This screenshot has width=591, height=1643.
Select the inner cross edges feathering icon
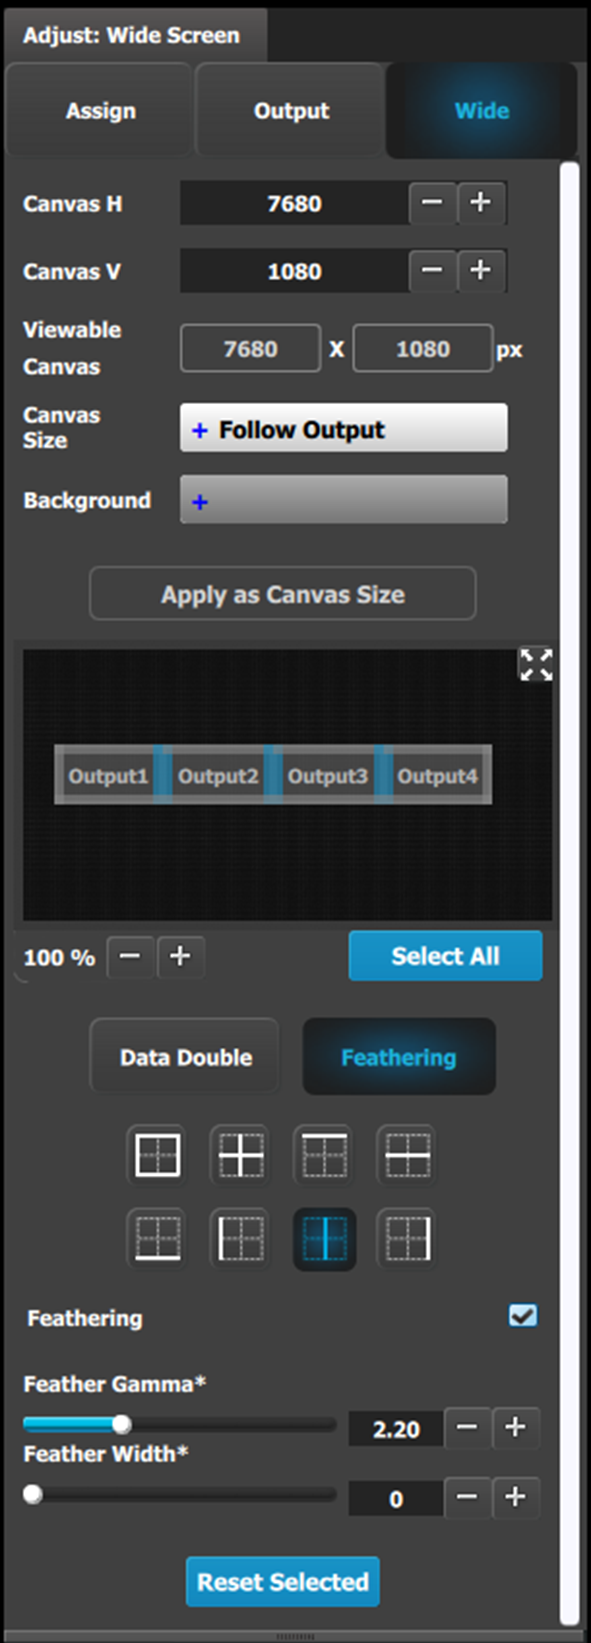coord(241,1155)
